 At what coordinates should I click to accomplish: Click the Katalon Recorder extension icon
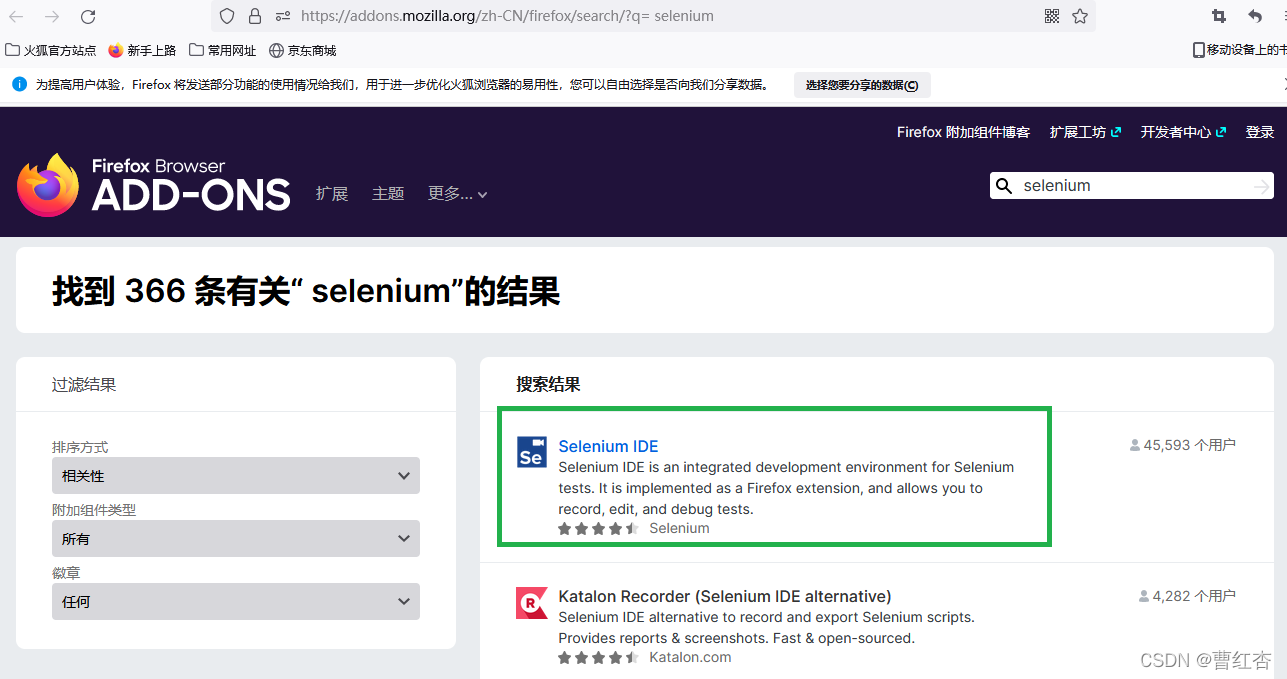point(531,602)
